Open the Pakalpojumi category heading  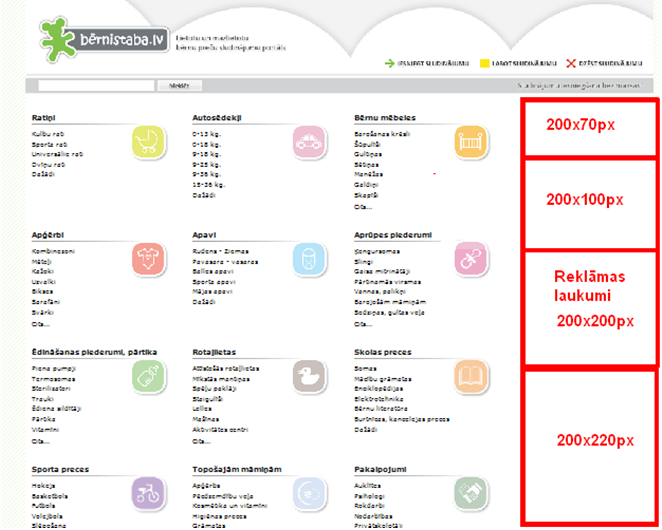coord(380,470)
